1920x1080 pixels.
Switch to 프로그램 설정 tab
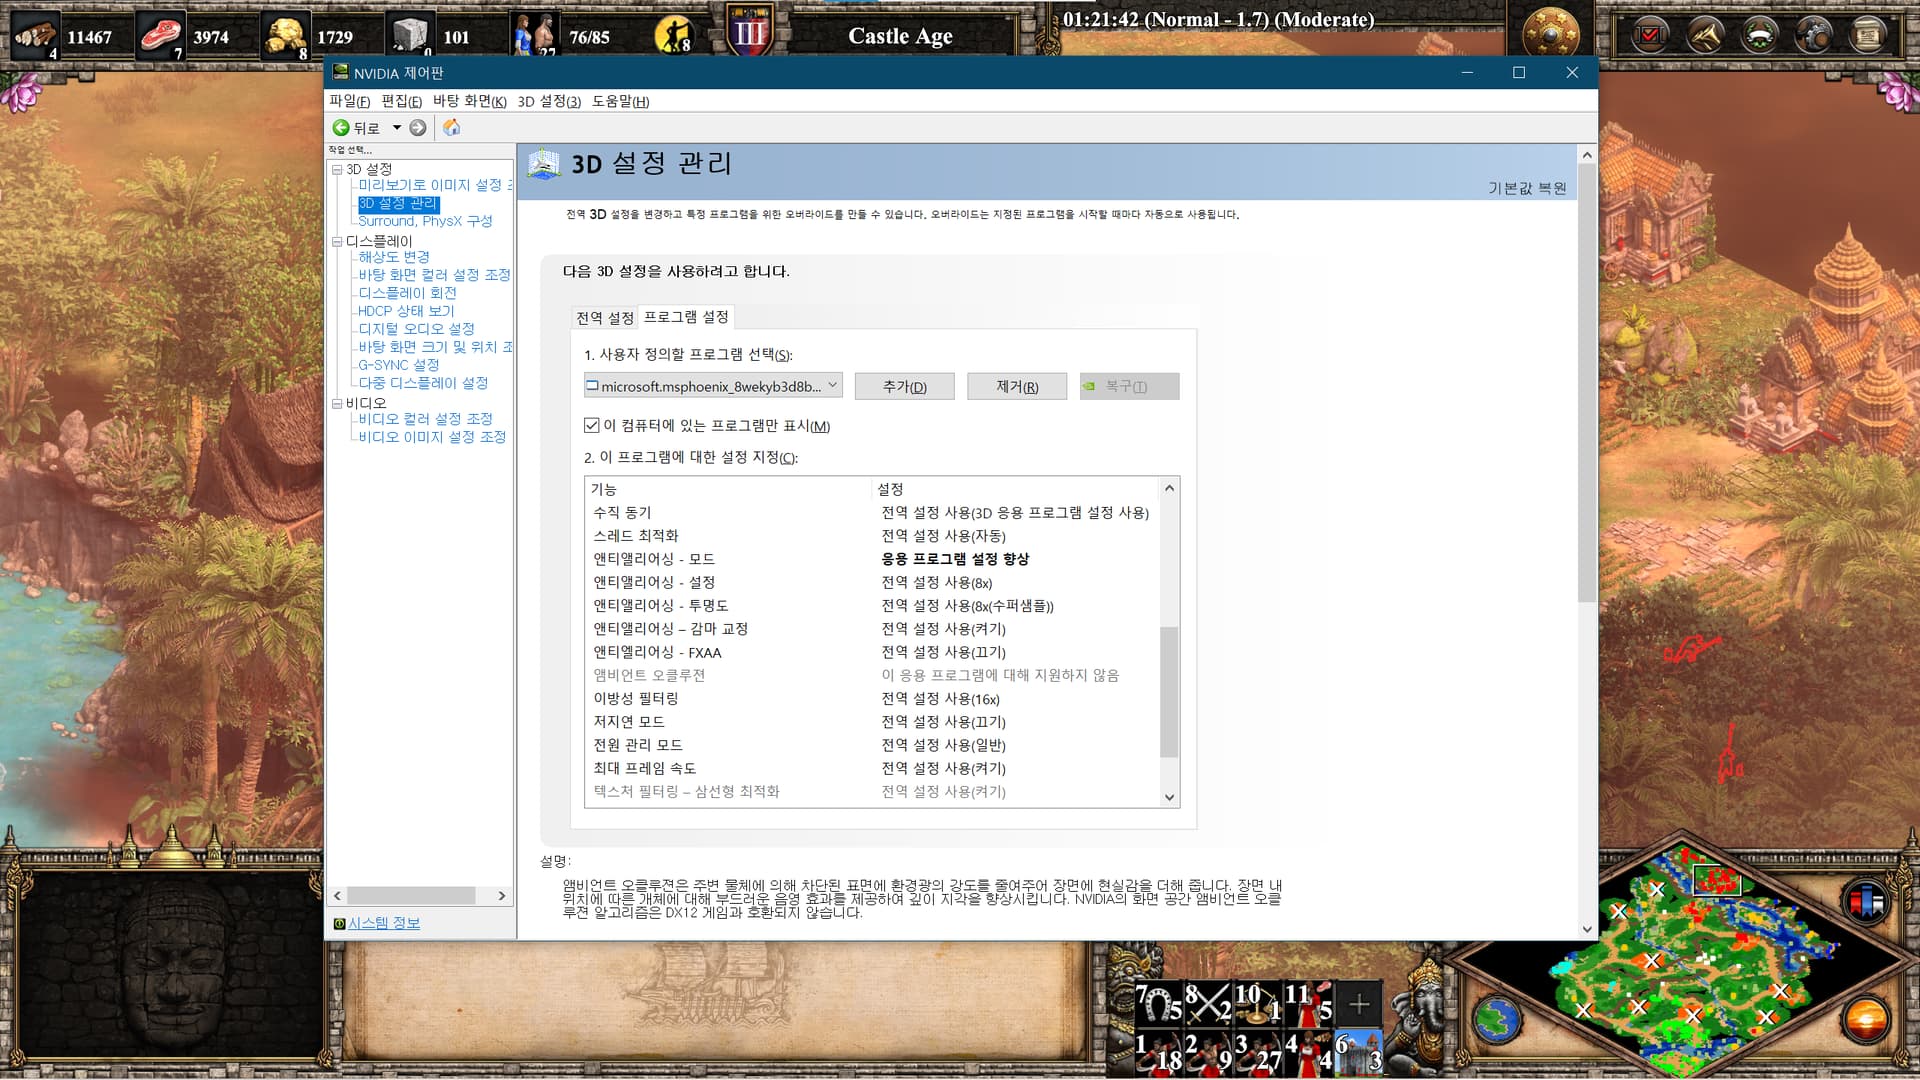(x=686, y=317)
